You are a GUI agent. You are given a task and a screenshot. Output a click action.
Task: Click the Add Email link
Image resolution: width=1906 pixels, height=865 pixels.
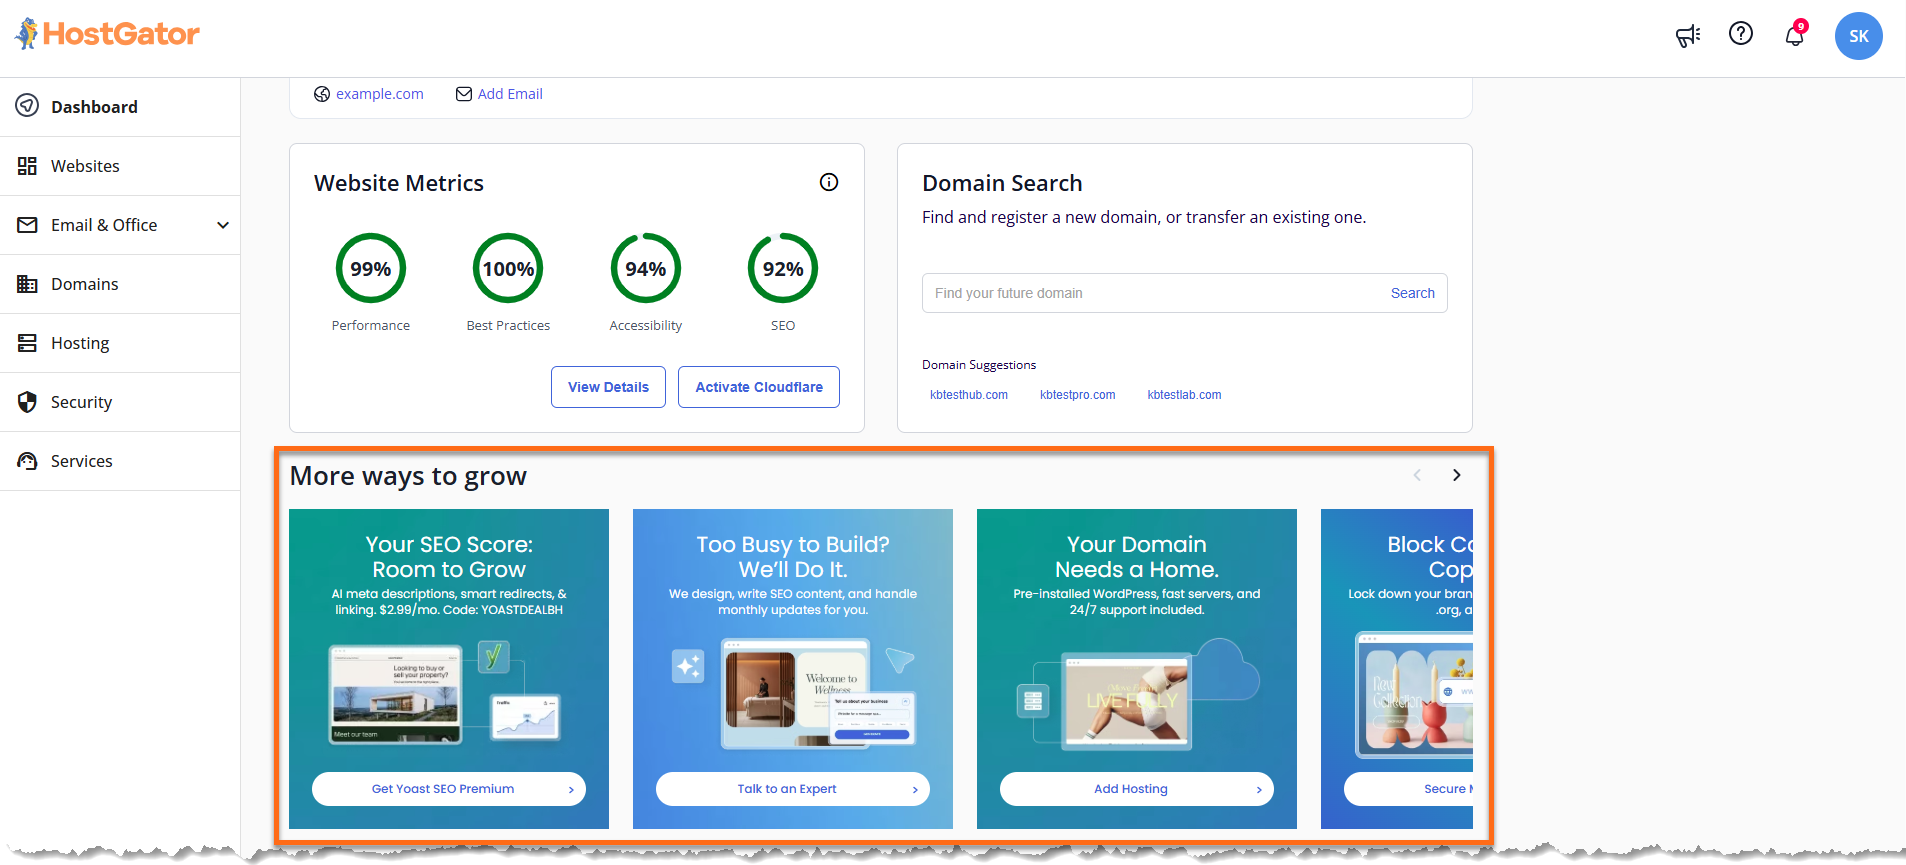pyautogui.click(x=510, y=94)
